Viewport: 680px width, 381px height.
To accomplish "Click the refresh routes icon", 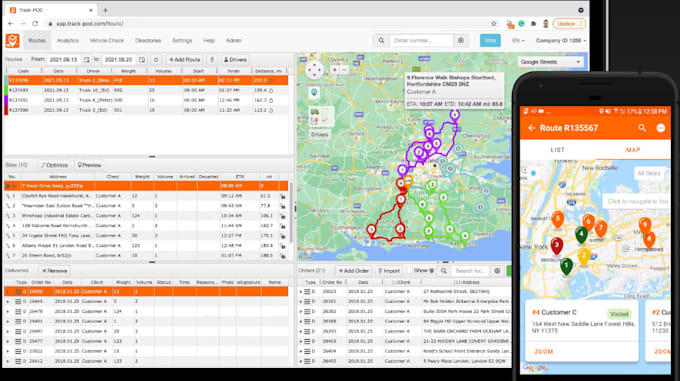I will coord(156,59).
